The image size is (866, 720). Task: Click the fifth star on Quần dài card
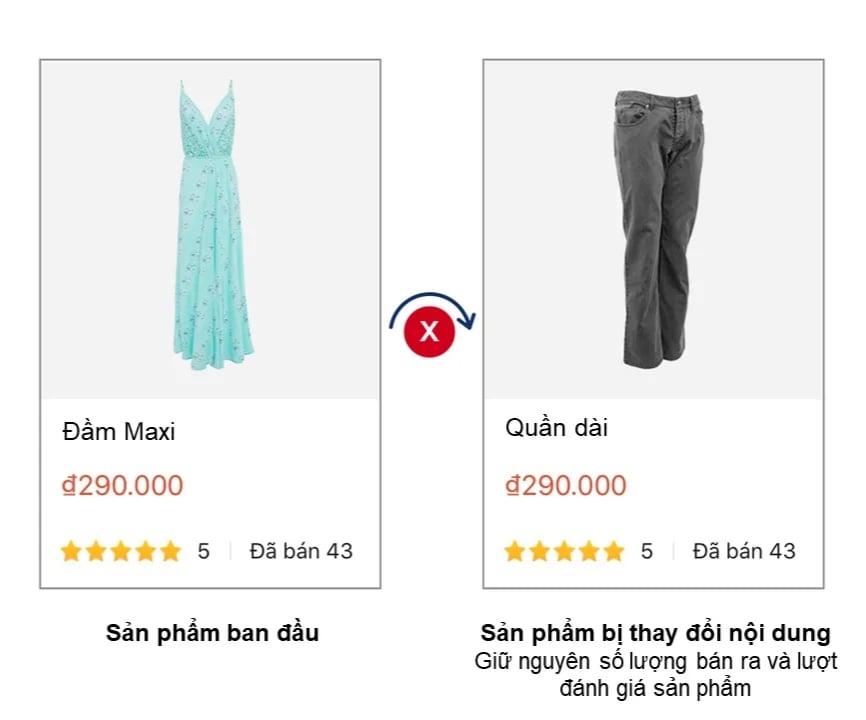tap(614, 551)
